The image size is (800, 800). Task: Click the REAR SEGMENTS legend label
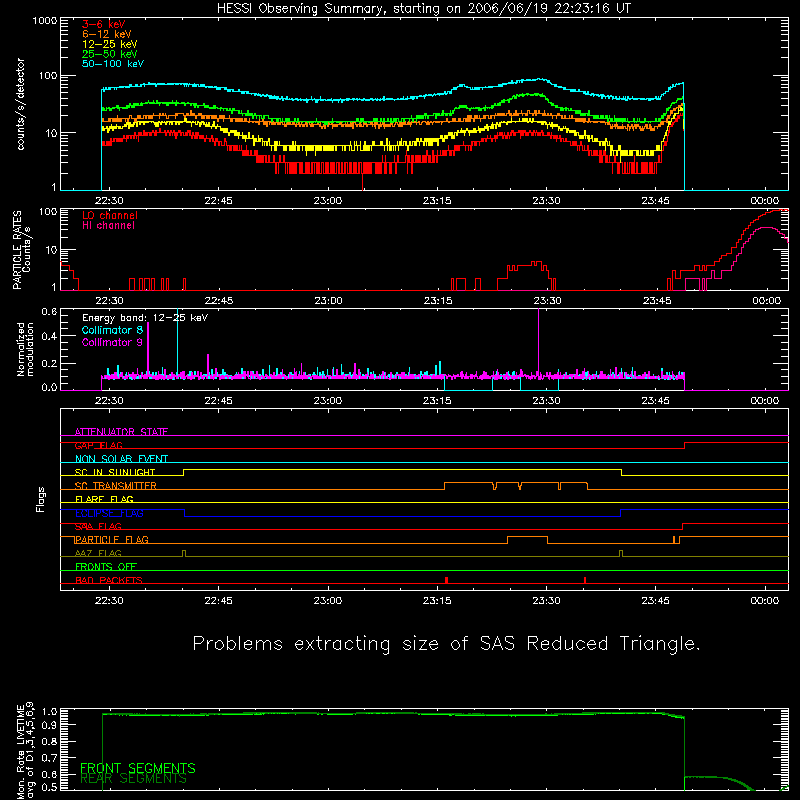click(133, 779)
